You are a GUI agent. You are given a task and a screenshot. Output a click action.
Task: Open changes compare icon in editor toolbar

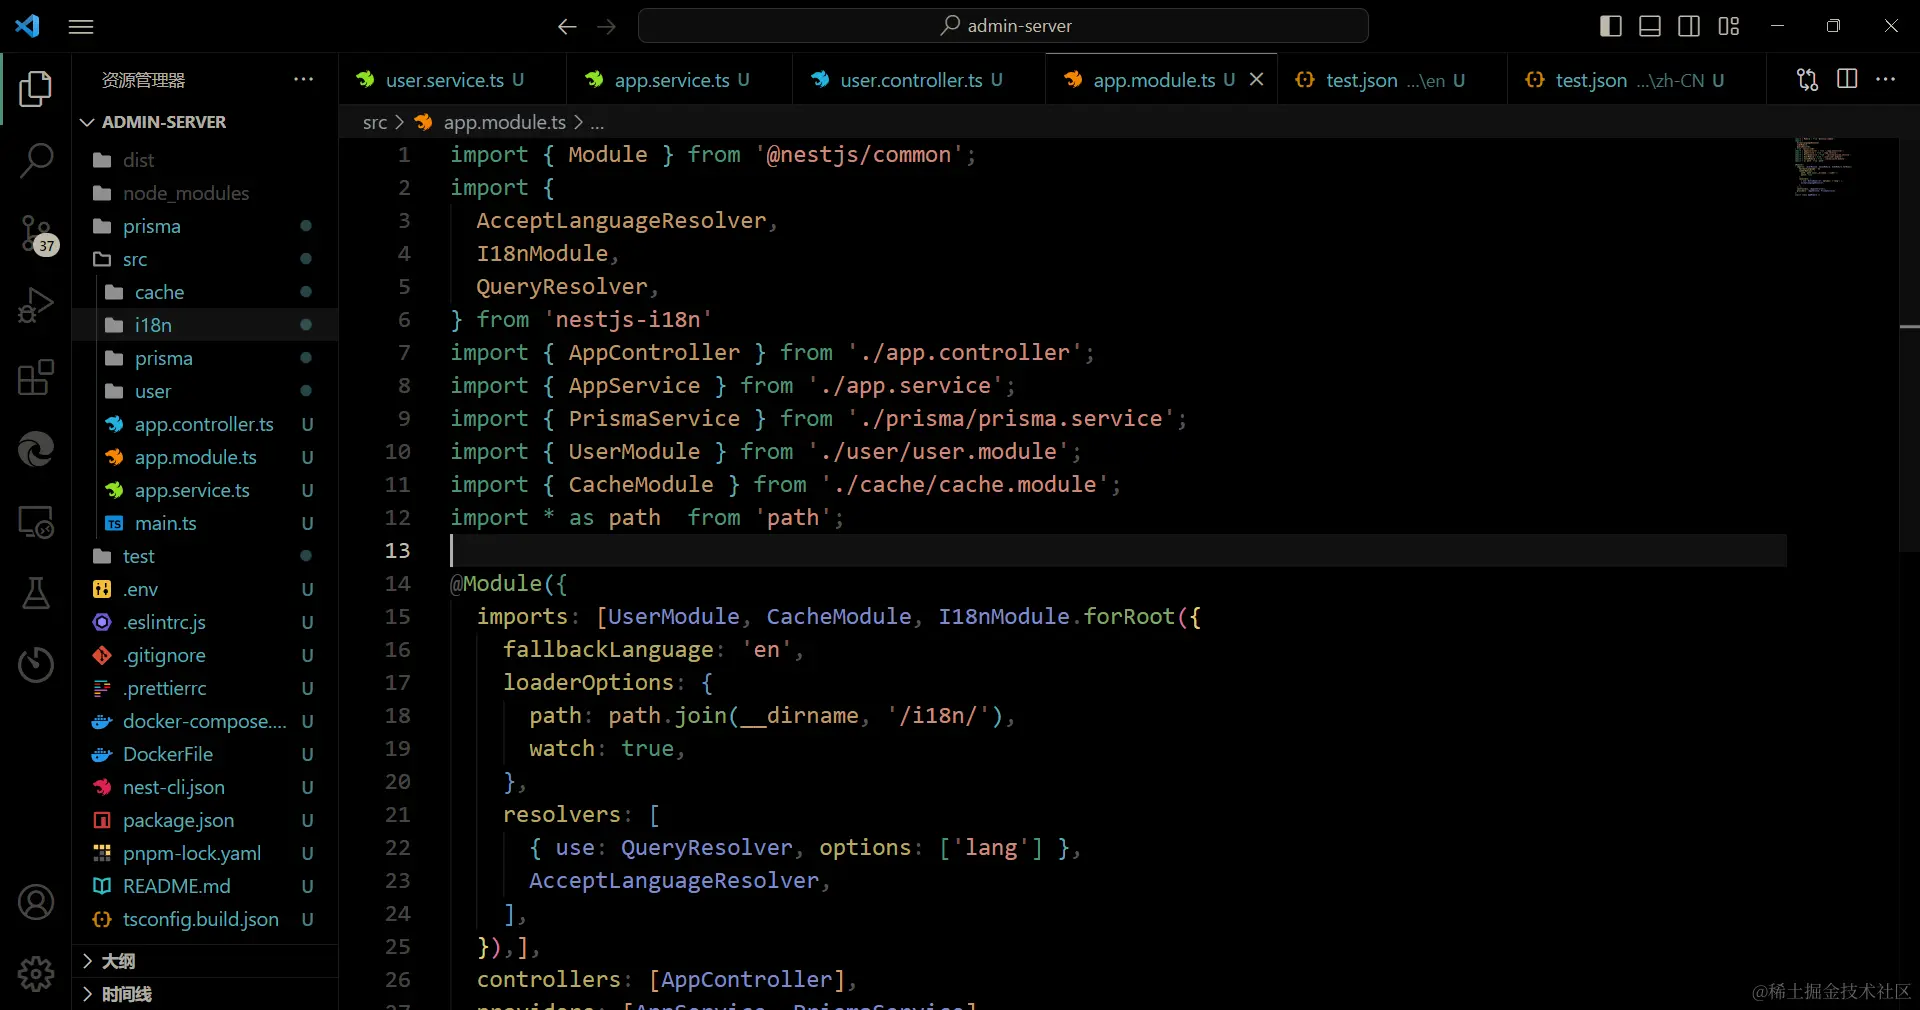[x=1808, y=80]
